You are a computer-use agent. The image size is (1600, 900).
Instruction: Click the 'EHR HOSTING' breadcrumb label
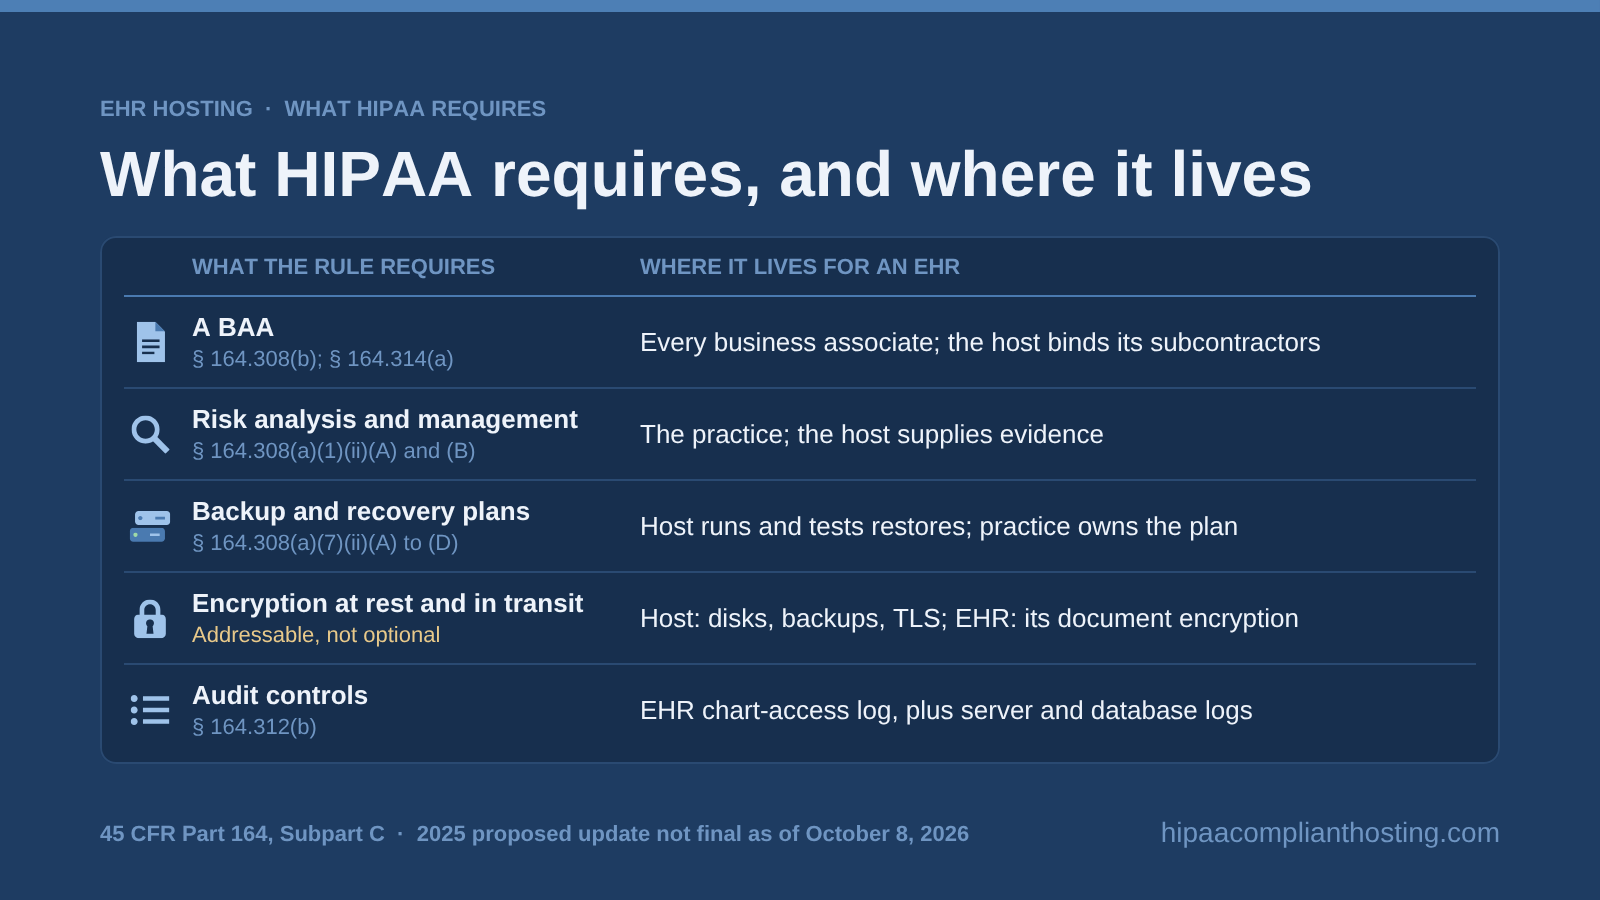pyautogui.click(x=176, y=109)
